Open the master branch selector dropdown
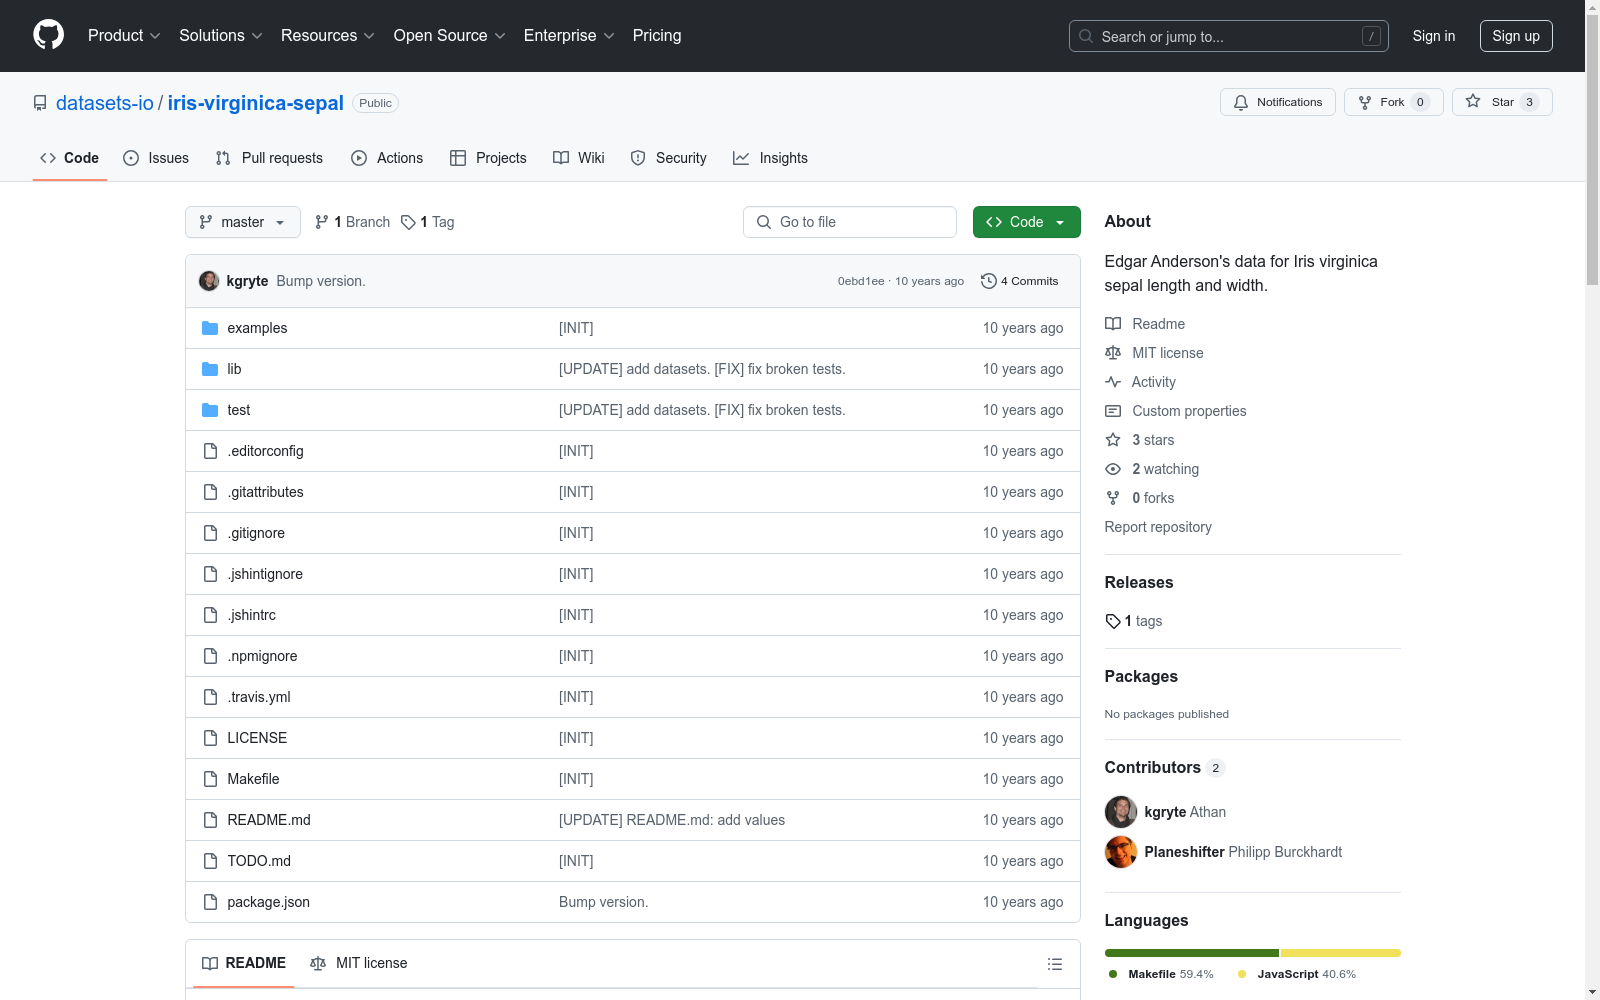This screenshot has width=1600, height=1000. click(x=243, y=222)
